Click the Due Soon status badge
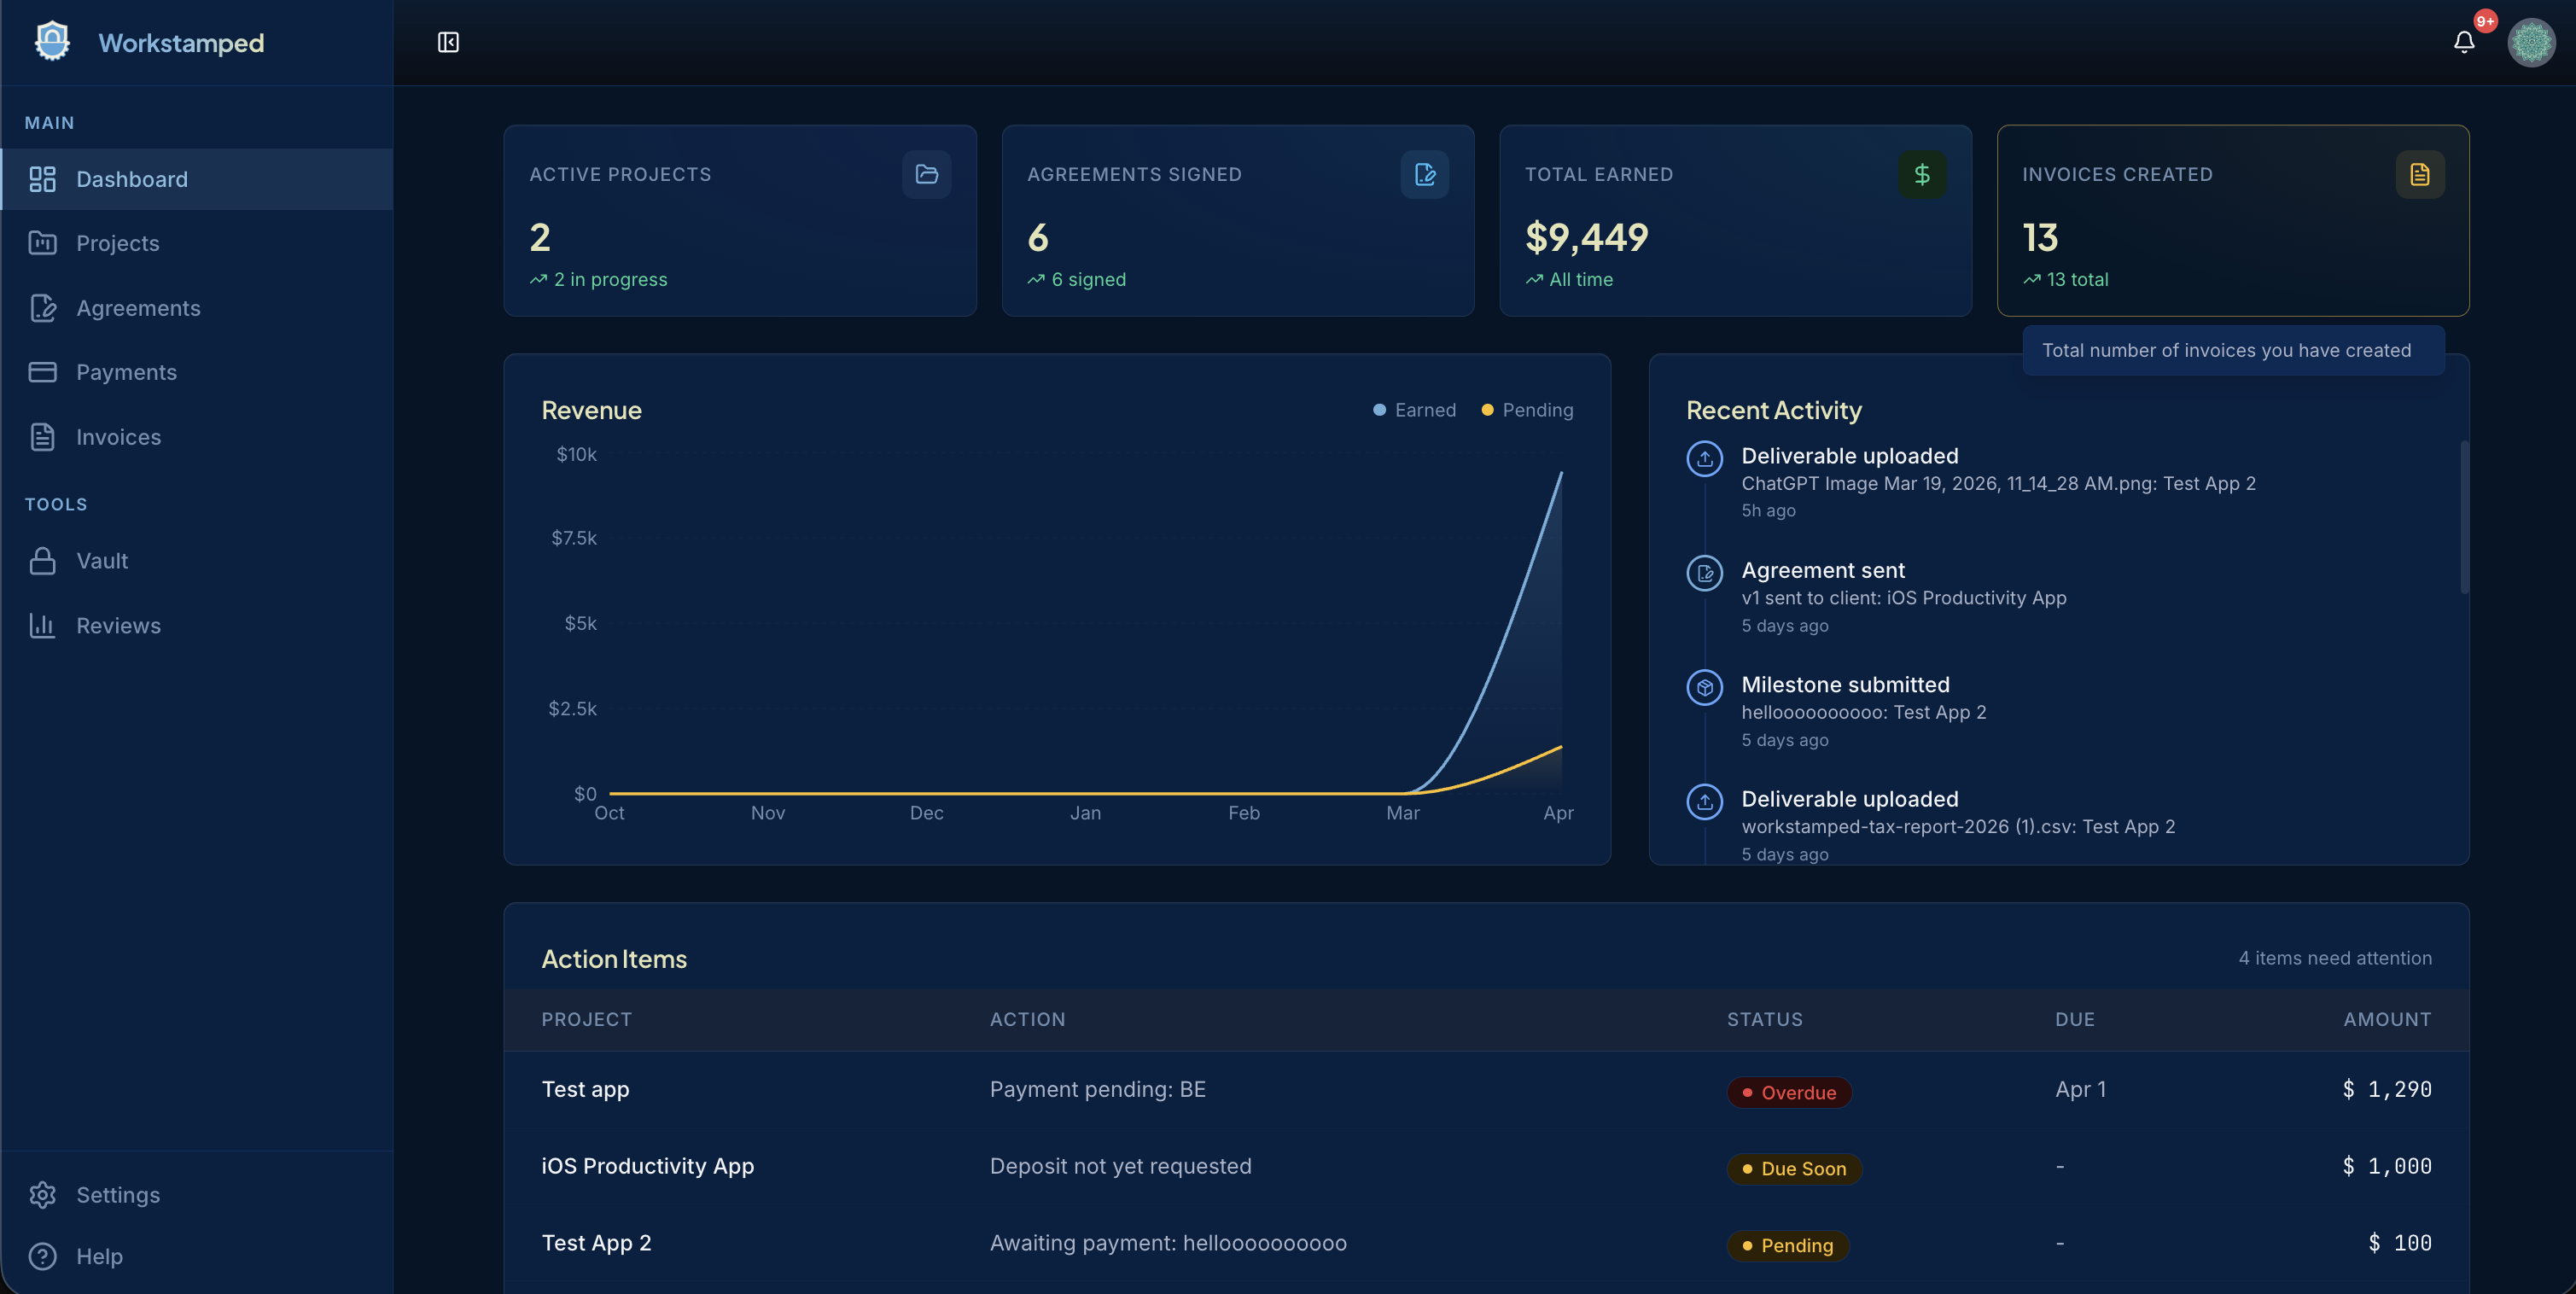This screenshot has width=2576, height=1294. pos(1794,1168)
